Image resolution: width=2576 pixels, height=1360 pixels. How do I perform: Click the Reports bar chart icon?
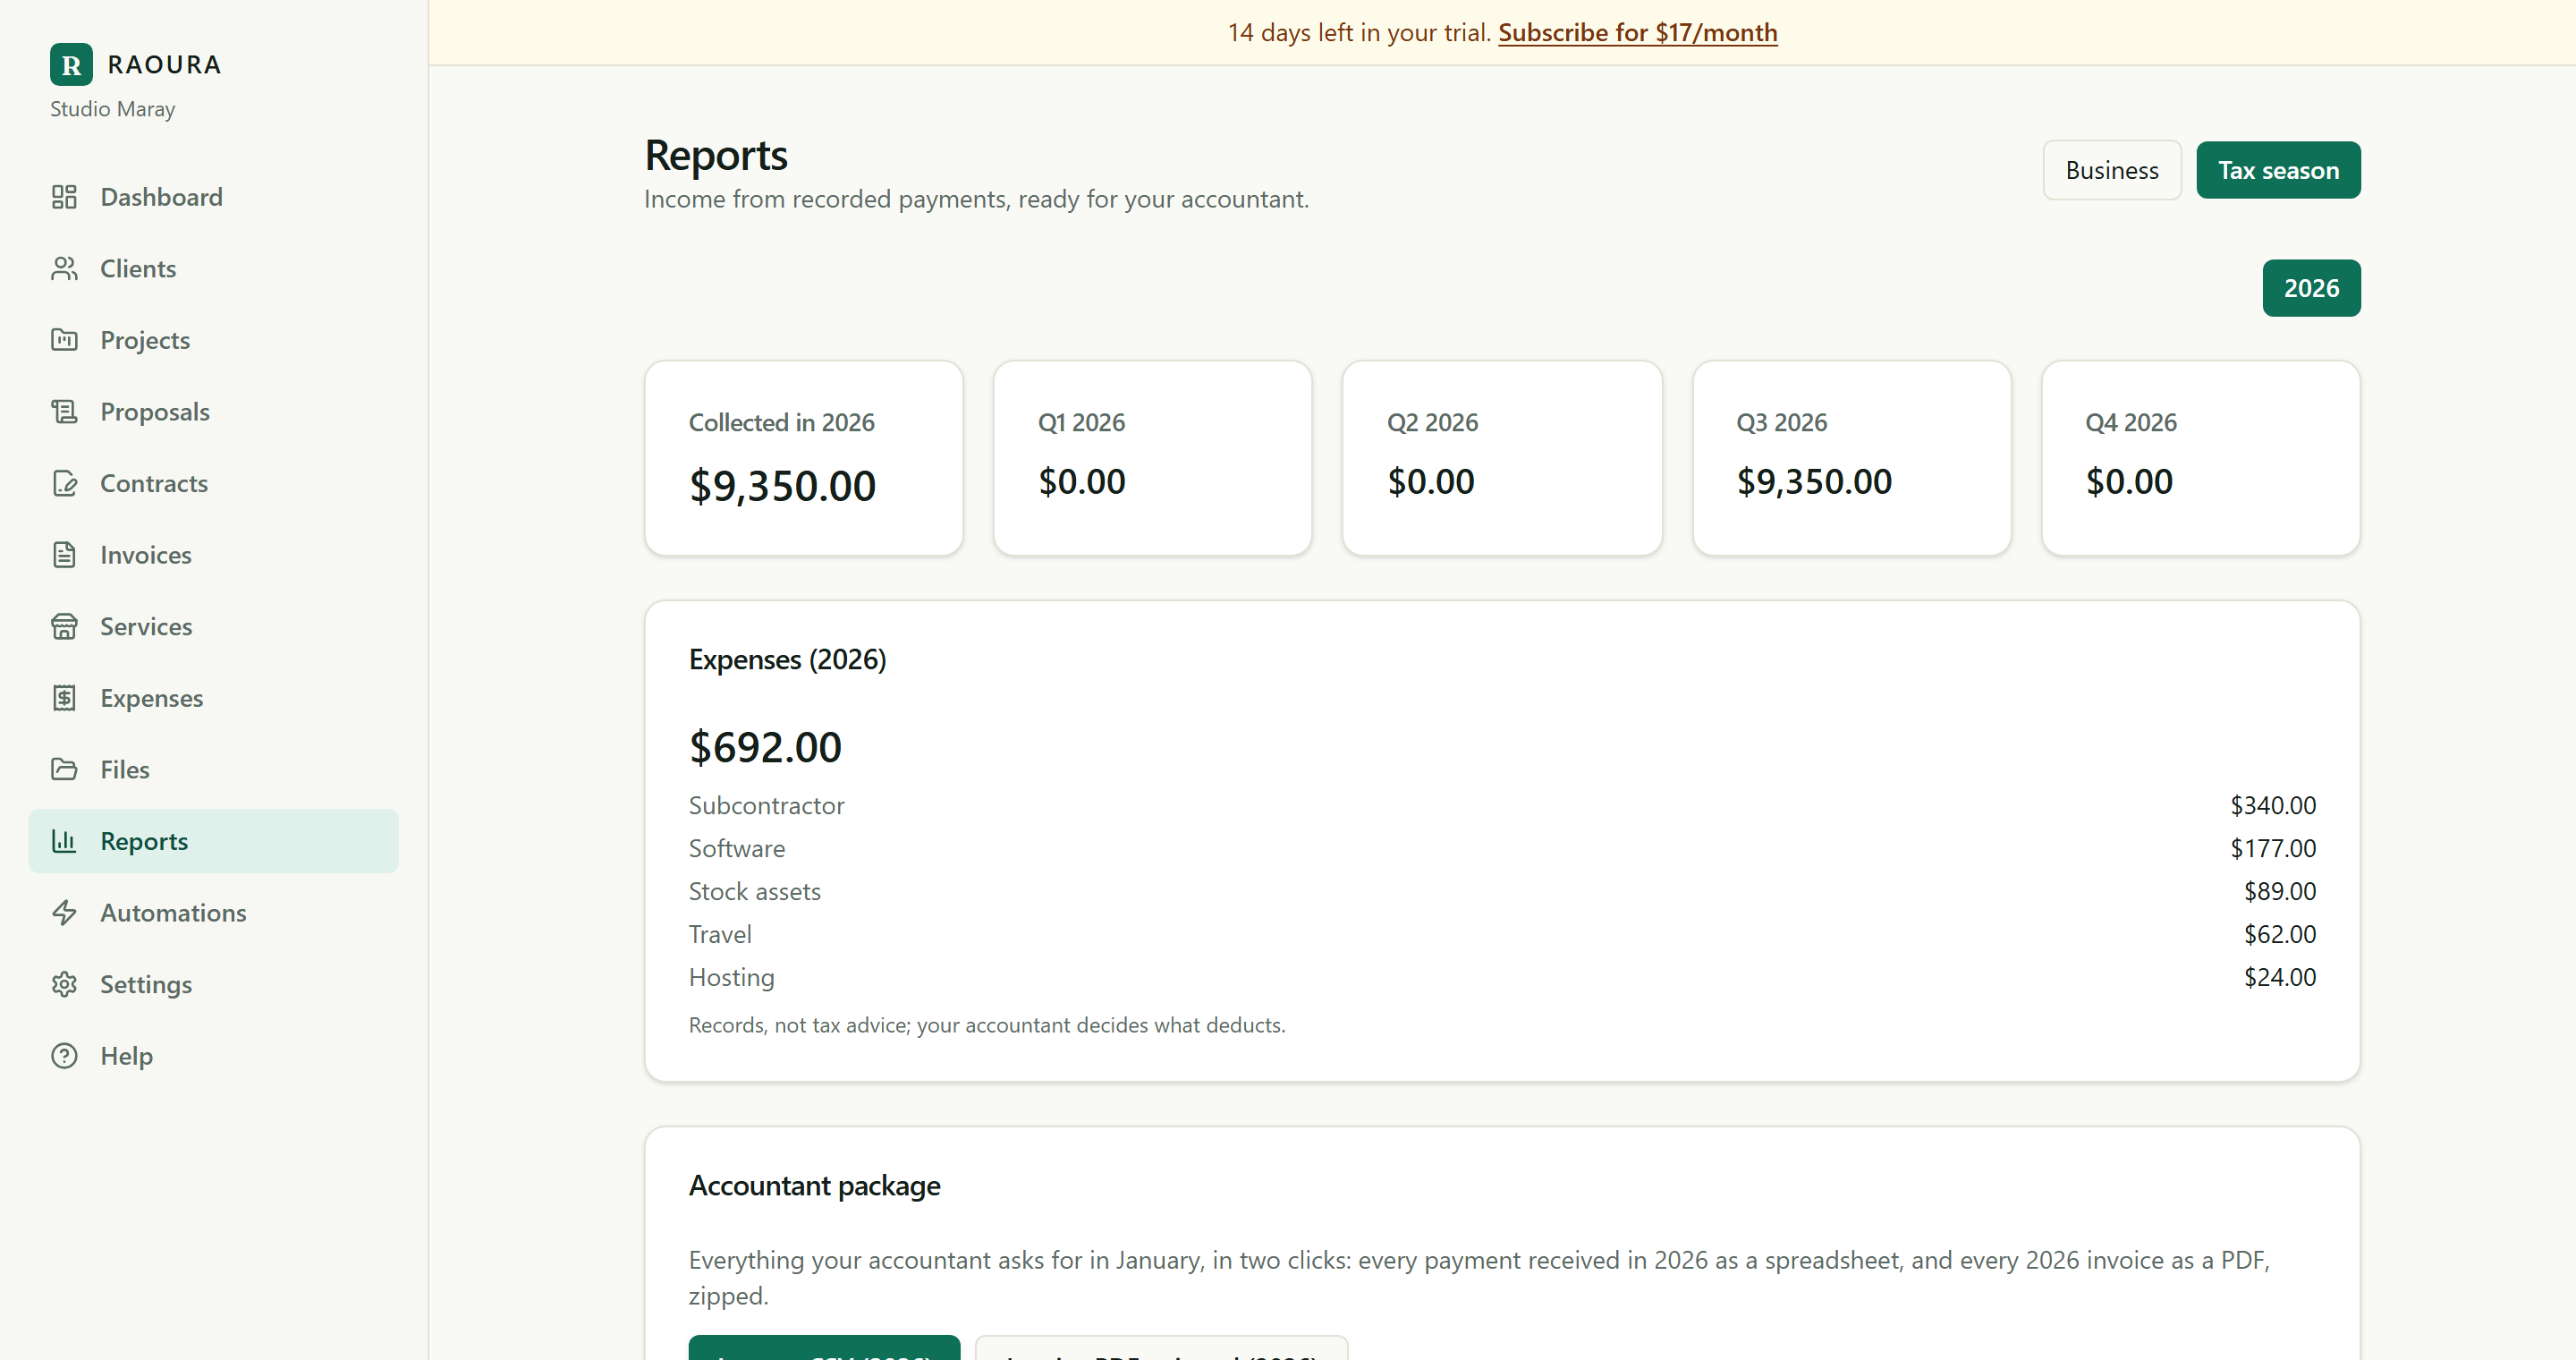click(x=64, y=841)
